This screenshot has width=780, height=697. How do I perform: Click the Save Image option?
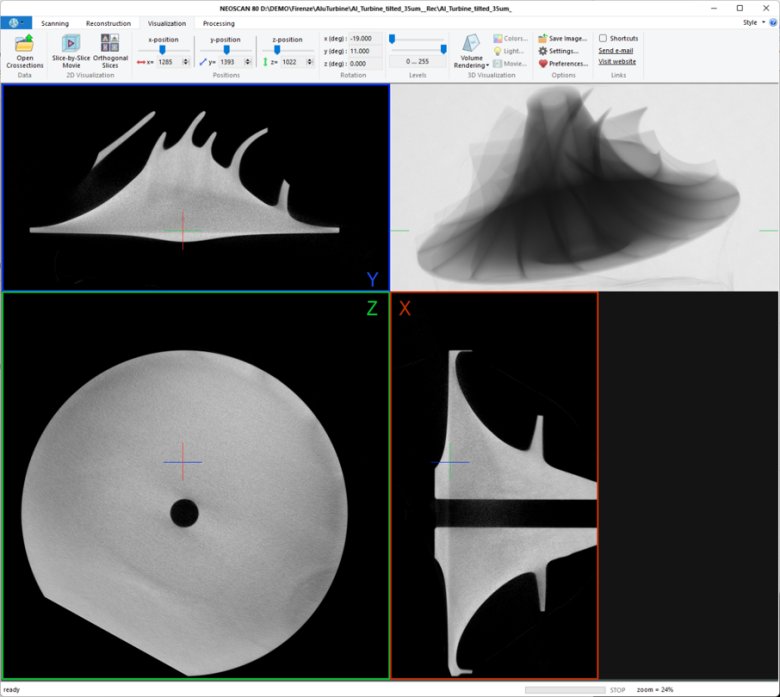coord(562,38)
